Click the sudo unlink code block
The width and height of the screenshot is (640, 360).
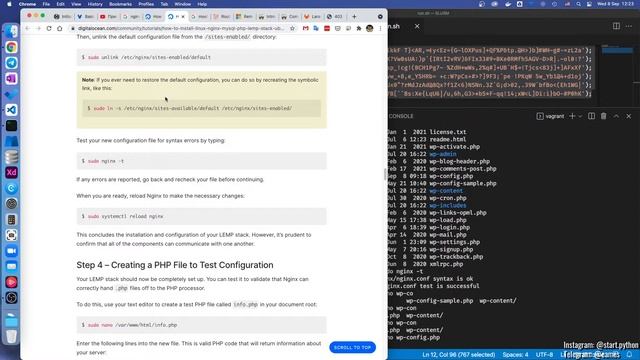202,57
